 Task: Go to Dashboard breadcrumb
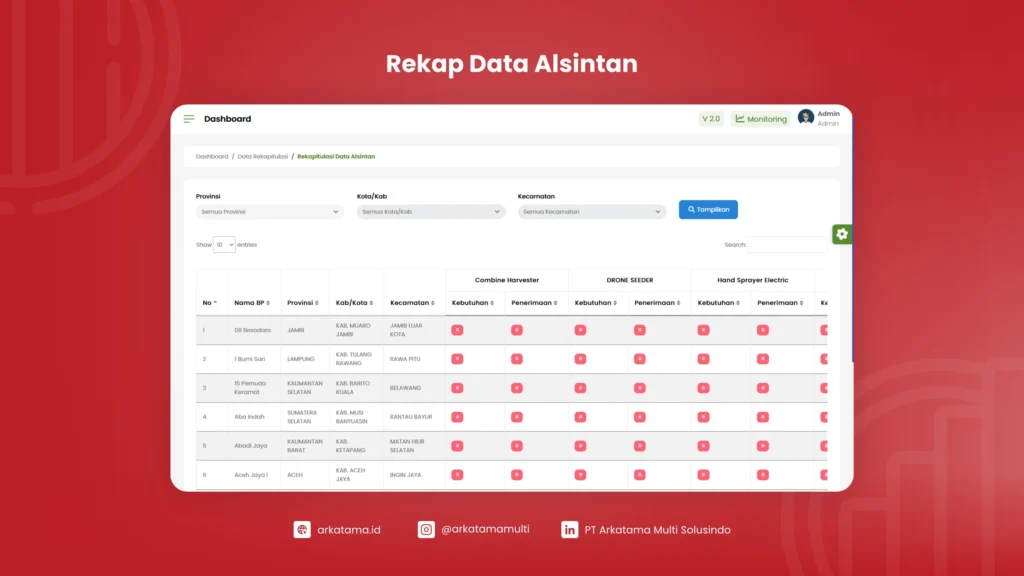(x=212, y=157)
